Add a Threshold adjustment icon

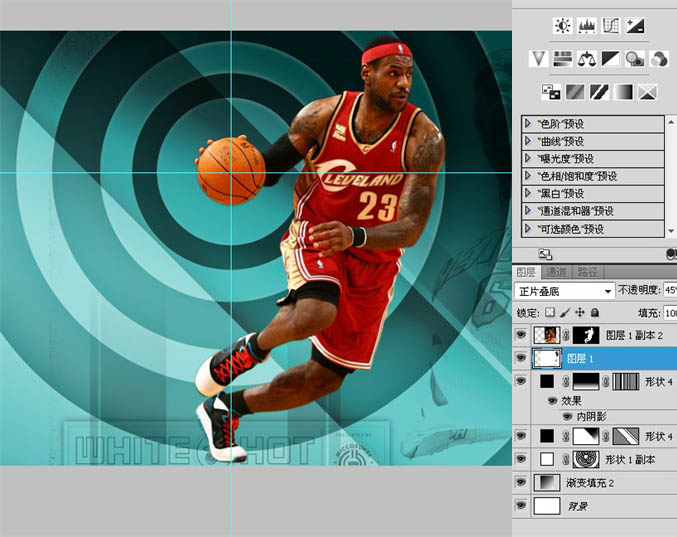click(x=599, y=92)
